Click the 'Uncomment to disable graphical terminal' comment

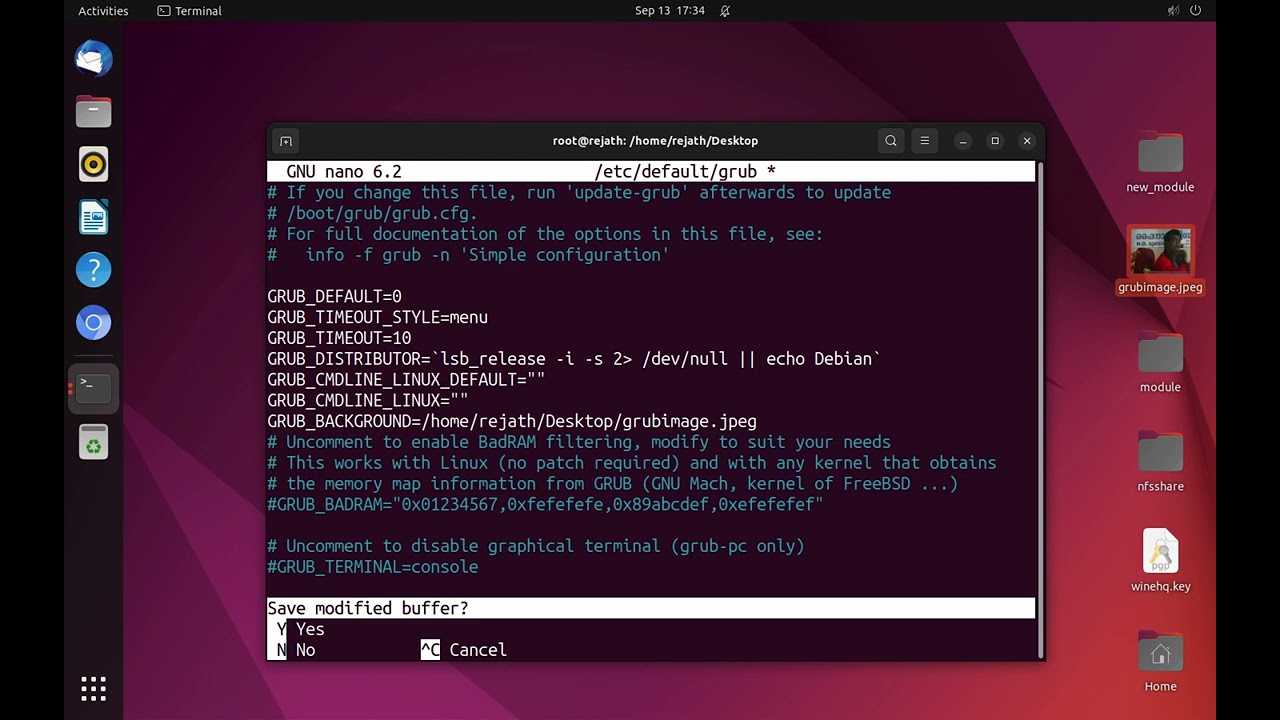click(x=536, y=546)
